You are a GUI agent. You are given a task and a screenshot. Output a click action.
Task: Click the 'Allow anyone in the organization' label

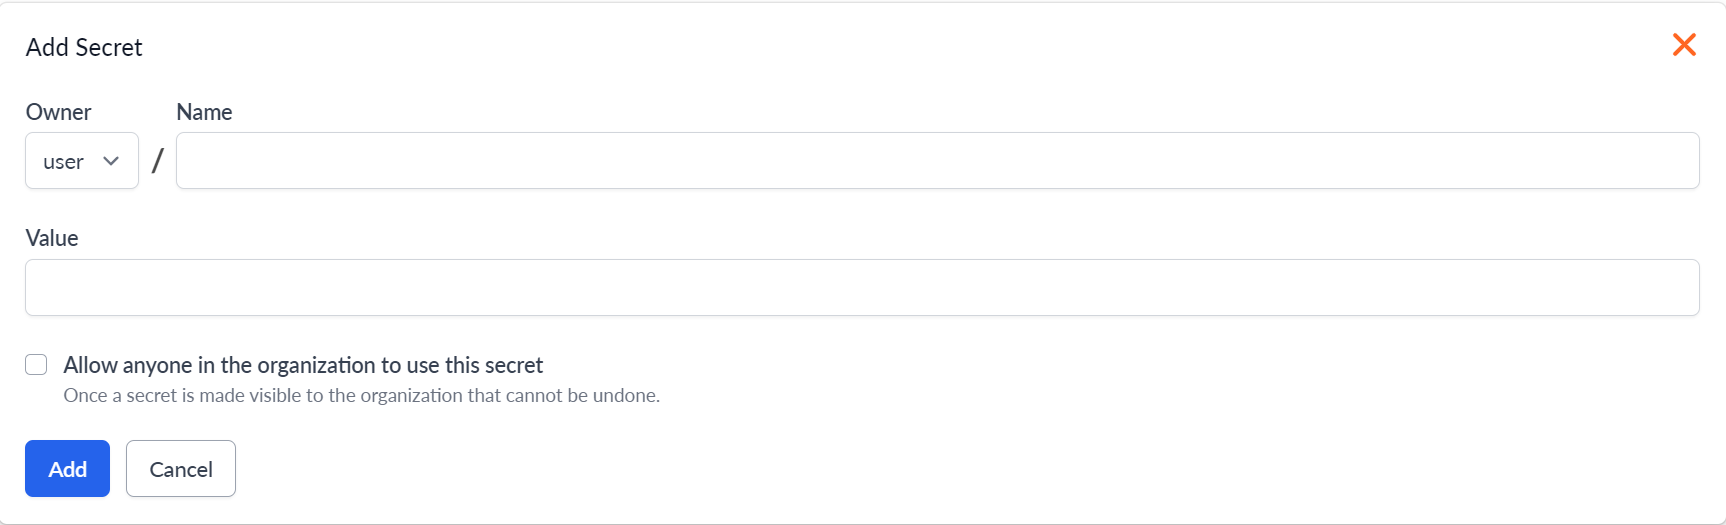pos(303,365)
